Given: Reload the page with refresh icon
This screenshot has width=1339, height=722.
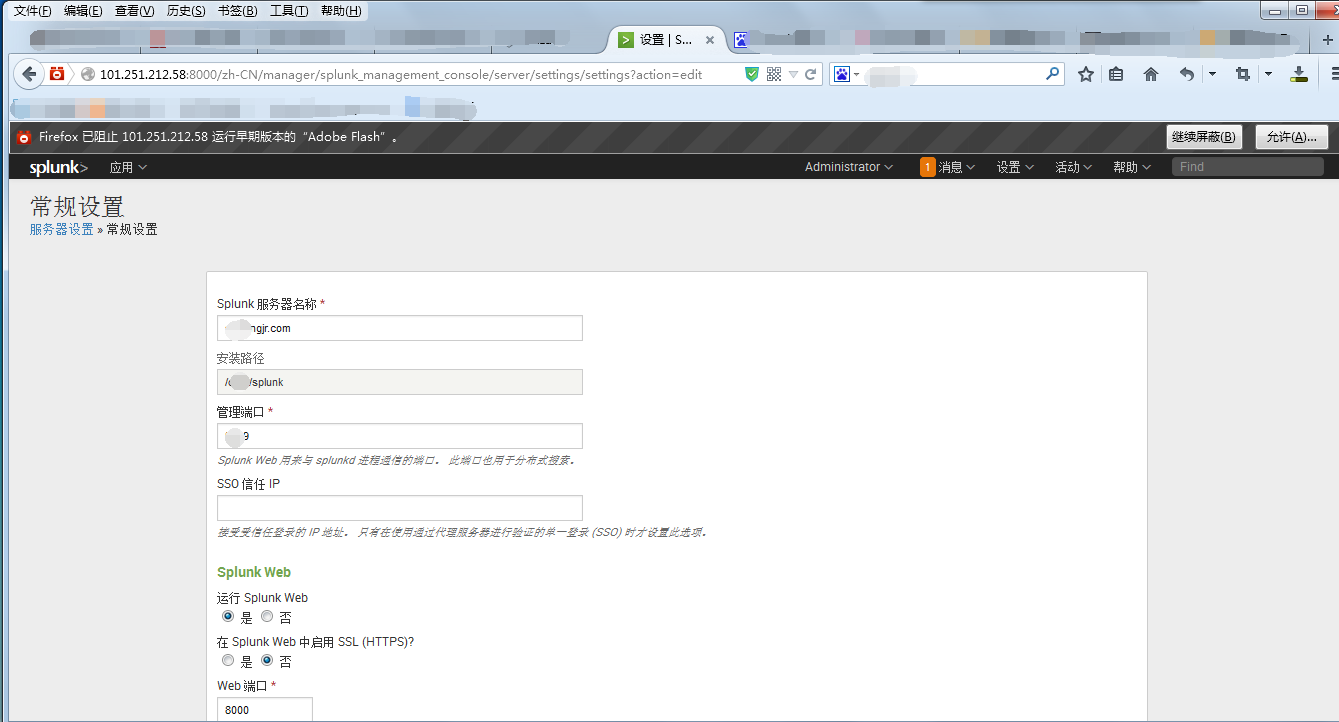Looking at the screenshot, I should point(812,74).
